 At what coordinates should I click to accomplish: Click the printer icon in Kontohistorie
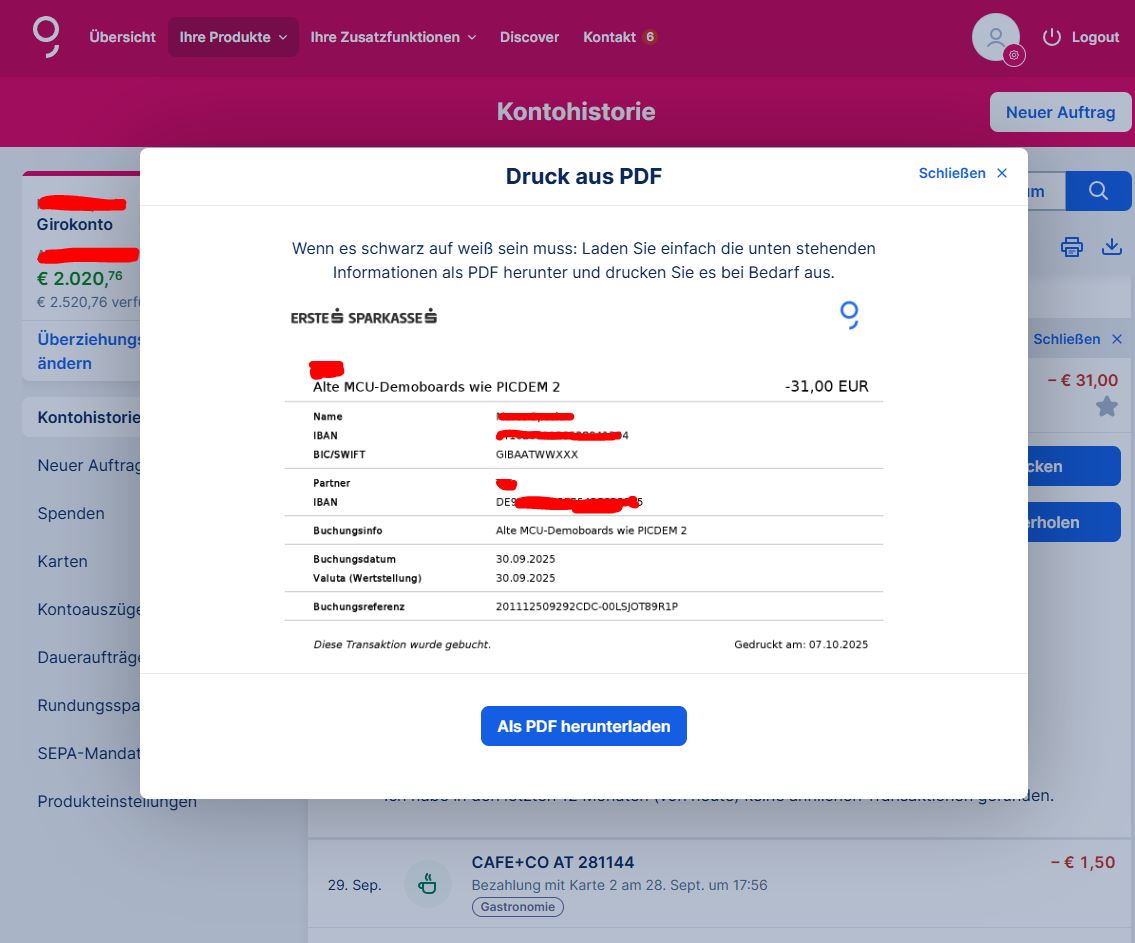(x=1071, y=247)
